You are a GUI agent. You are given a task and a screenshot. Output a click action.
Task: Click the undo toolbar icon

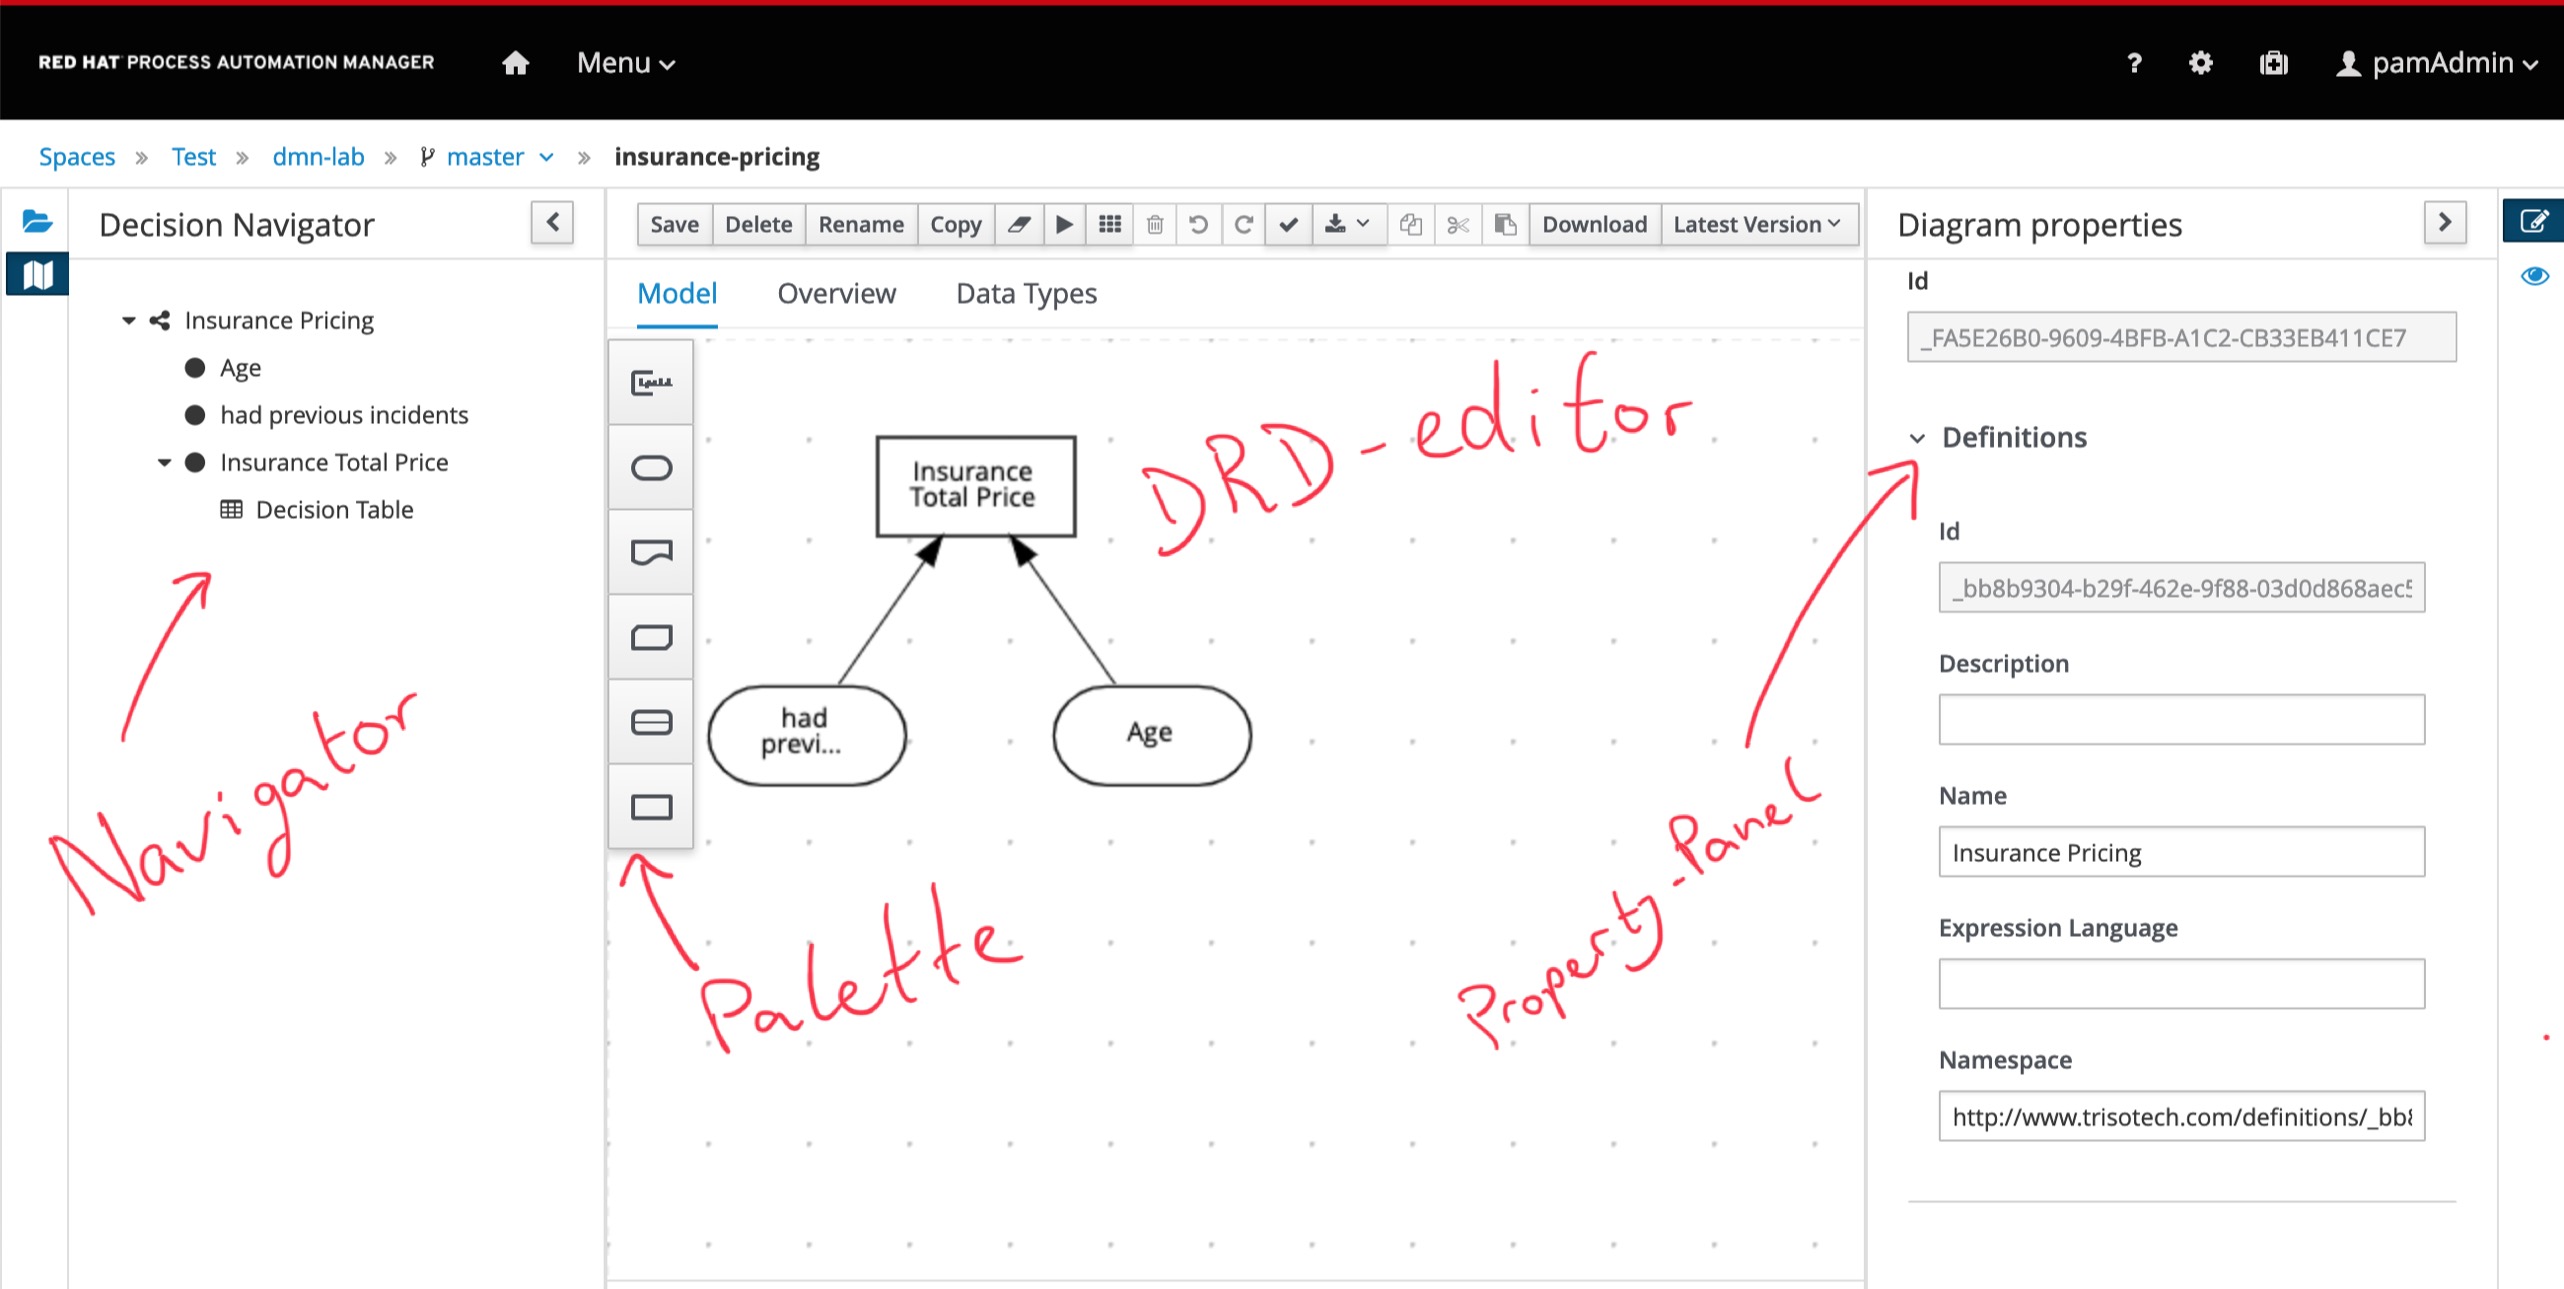click(x=1199, y=224)
